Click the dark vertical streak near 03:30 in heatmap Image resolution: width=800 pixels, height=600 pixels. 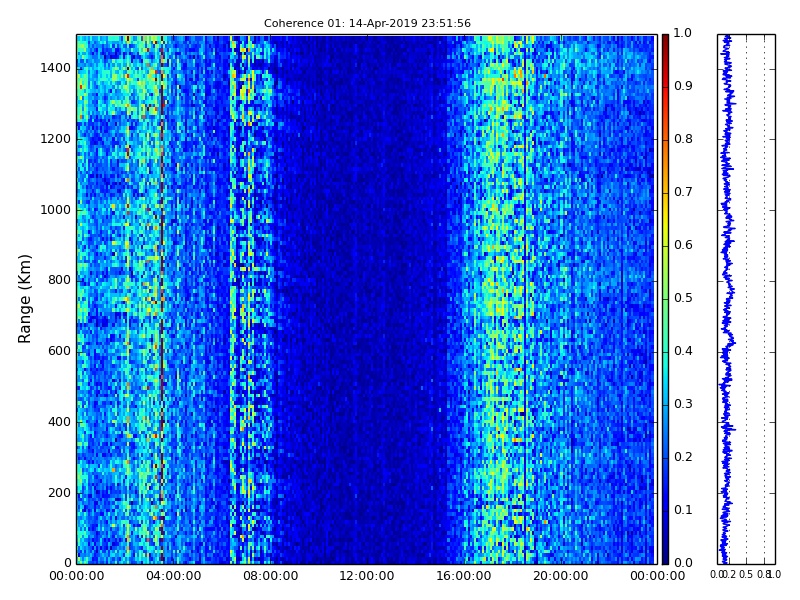tap(162, 299)
